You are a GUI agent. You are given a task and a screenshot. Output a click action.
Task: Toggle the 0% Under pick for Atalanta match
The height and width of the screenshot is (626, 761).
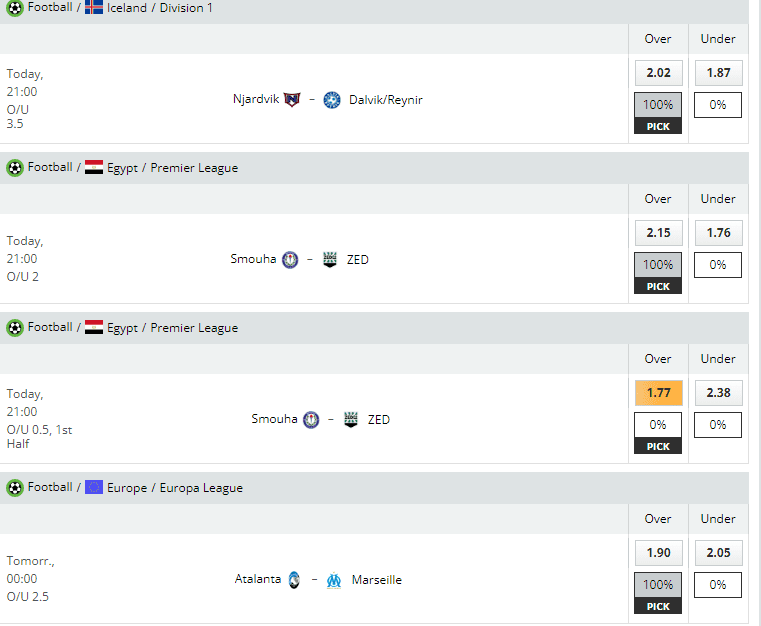point(718,585)
